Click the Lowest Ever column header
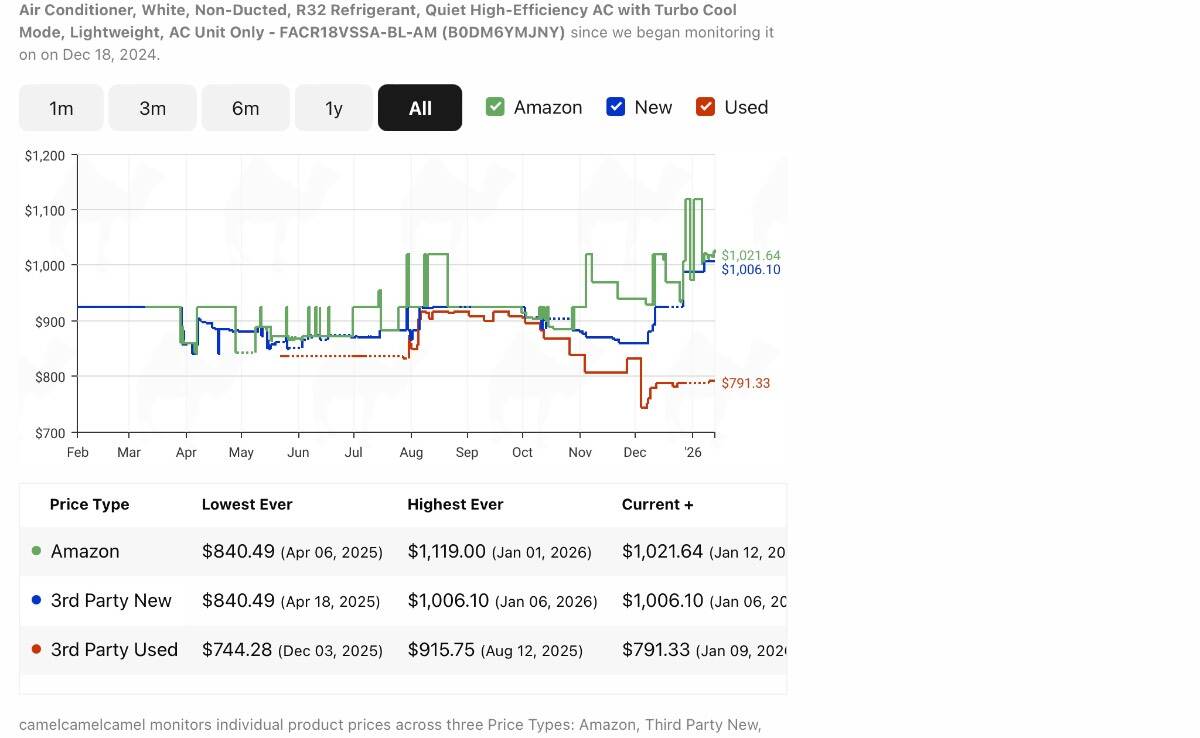This screenshot has height=738, width=1200. click(x=247, y=504)
